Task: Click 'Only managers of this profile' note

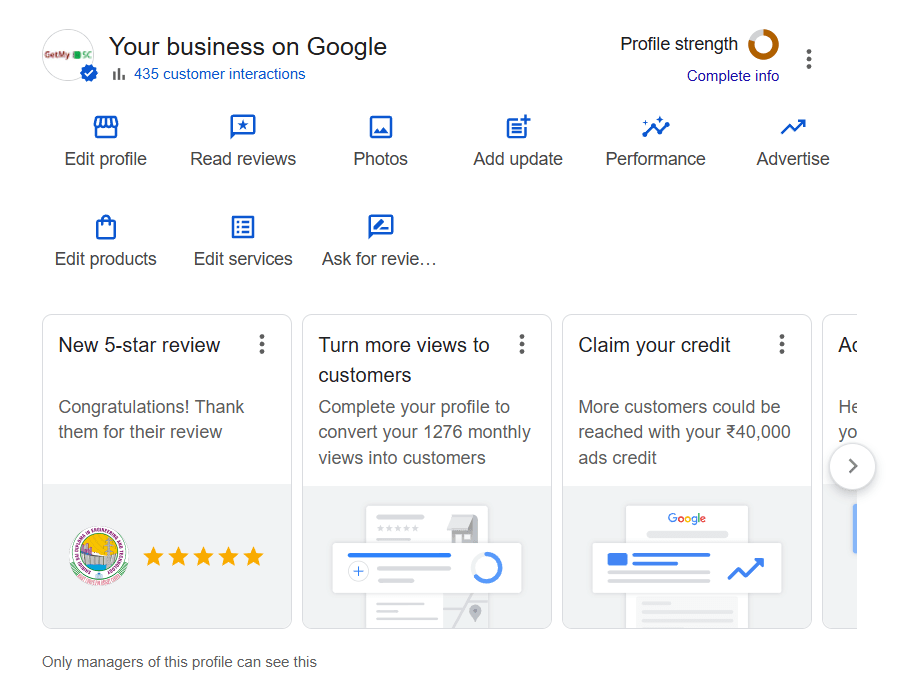Action: (179, 662)
